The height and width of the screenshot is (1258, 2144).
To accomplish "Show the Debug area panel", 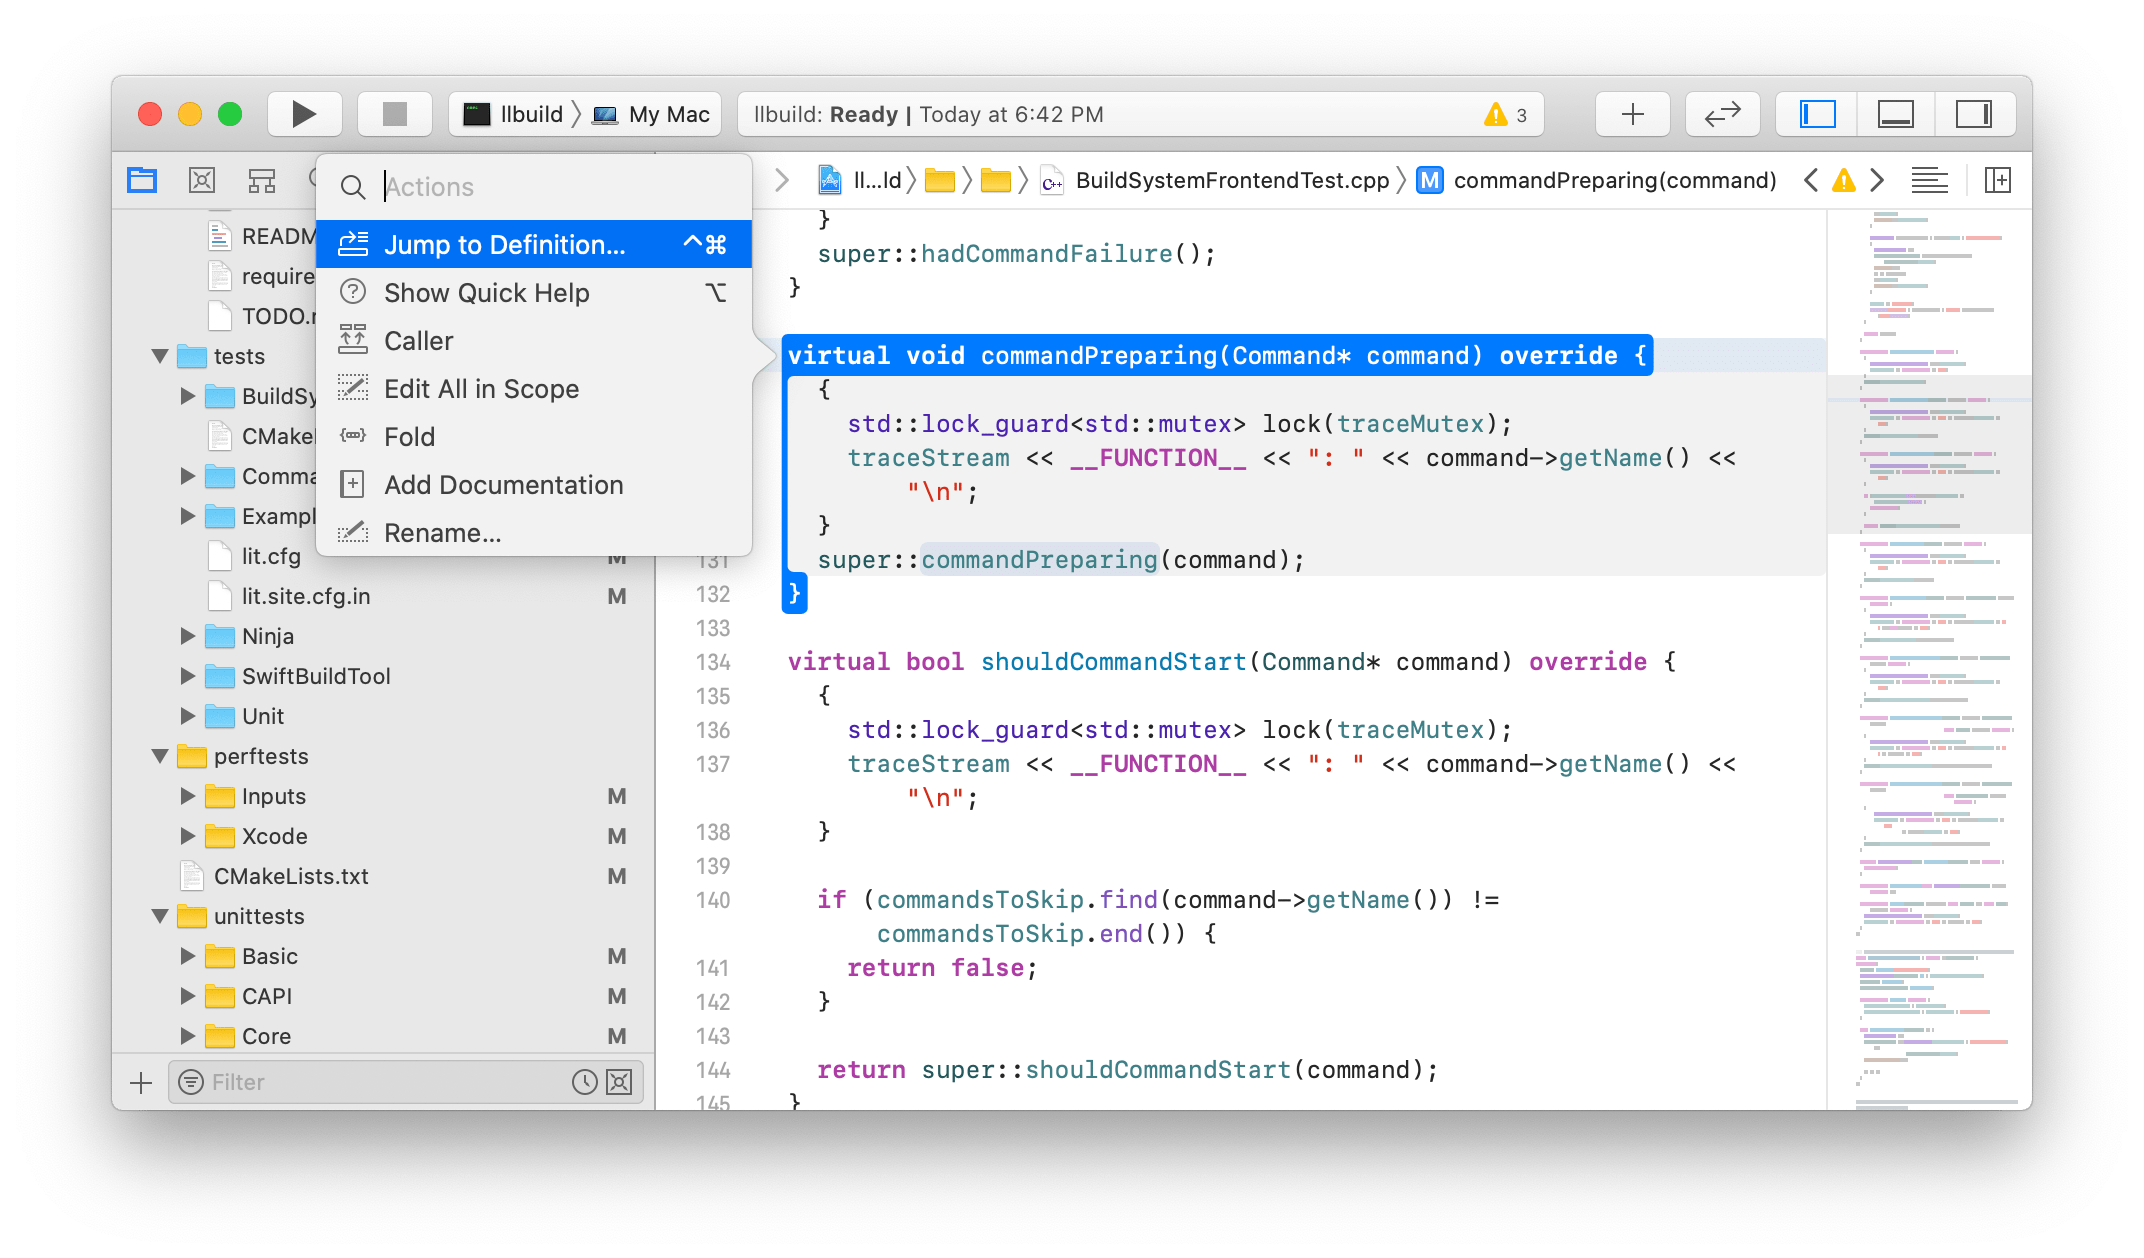I will pos(1896,113).
